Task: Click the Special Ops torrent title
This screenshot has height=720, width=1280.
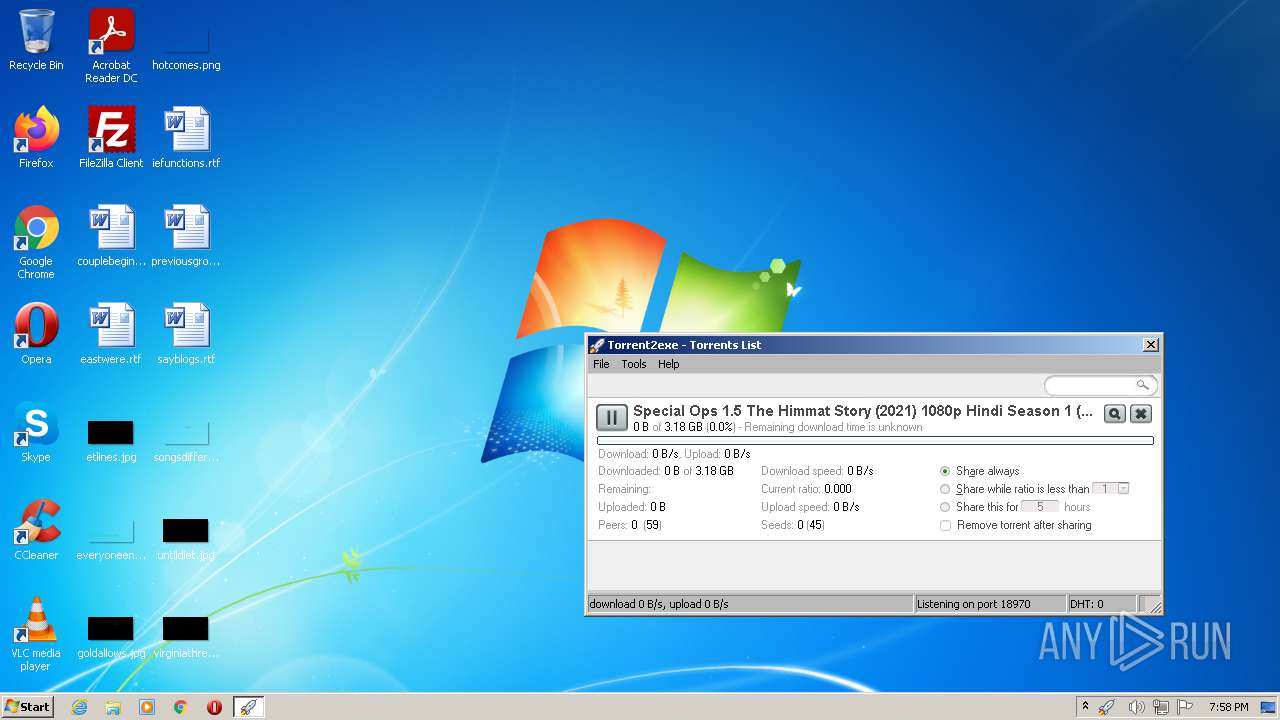Action: coord(863,411)
